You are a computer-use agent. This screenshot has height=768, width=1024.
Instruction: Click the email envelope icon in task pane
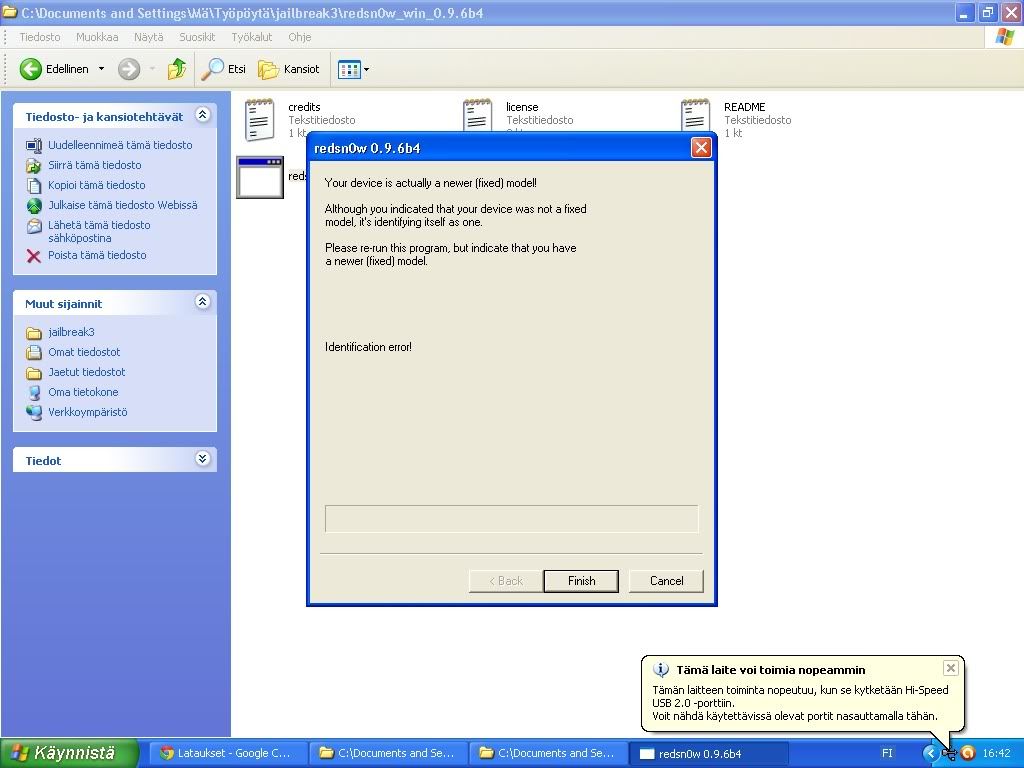tap(34, 226)
